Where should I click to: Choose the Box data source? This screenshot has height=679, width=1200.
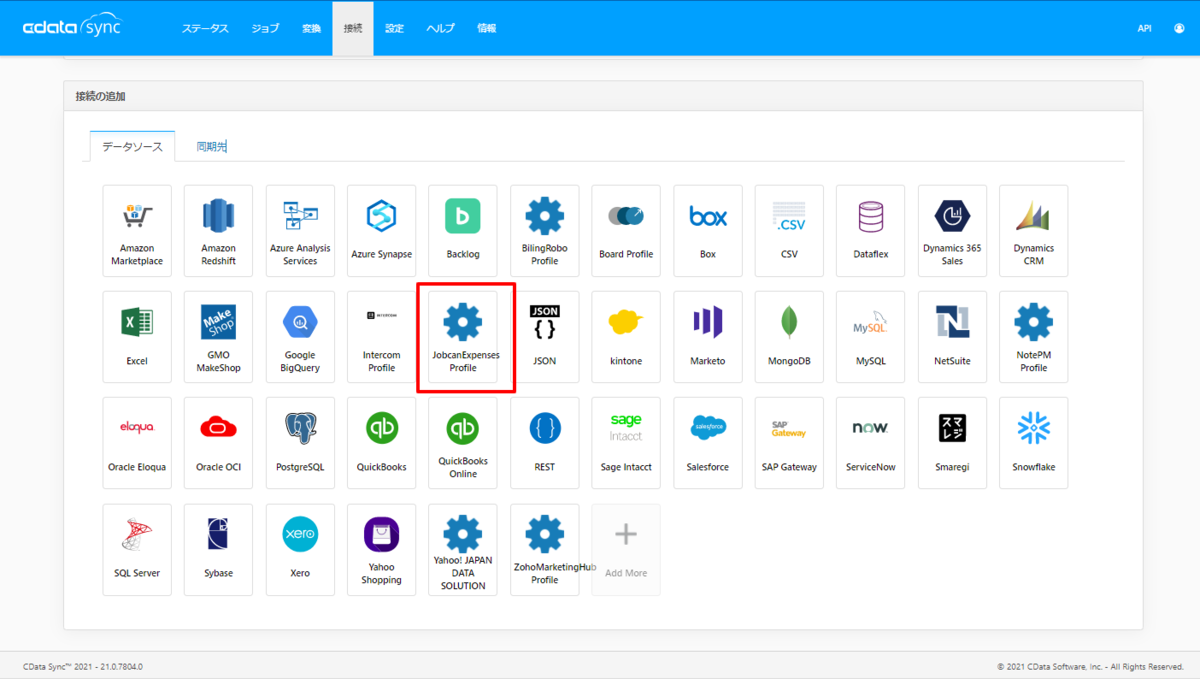click(x=708, y=231)
